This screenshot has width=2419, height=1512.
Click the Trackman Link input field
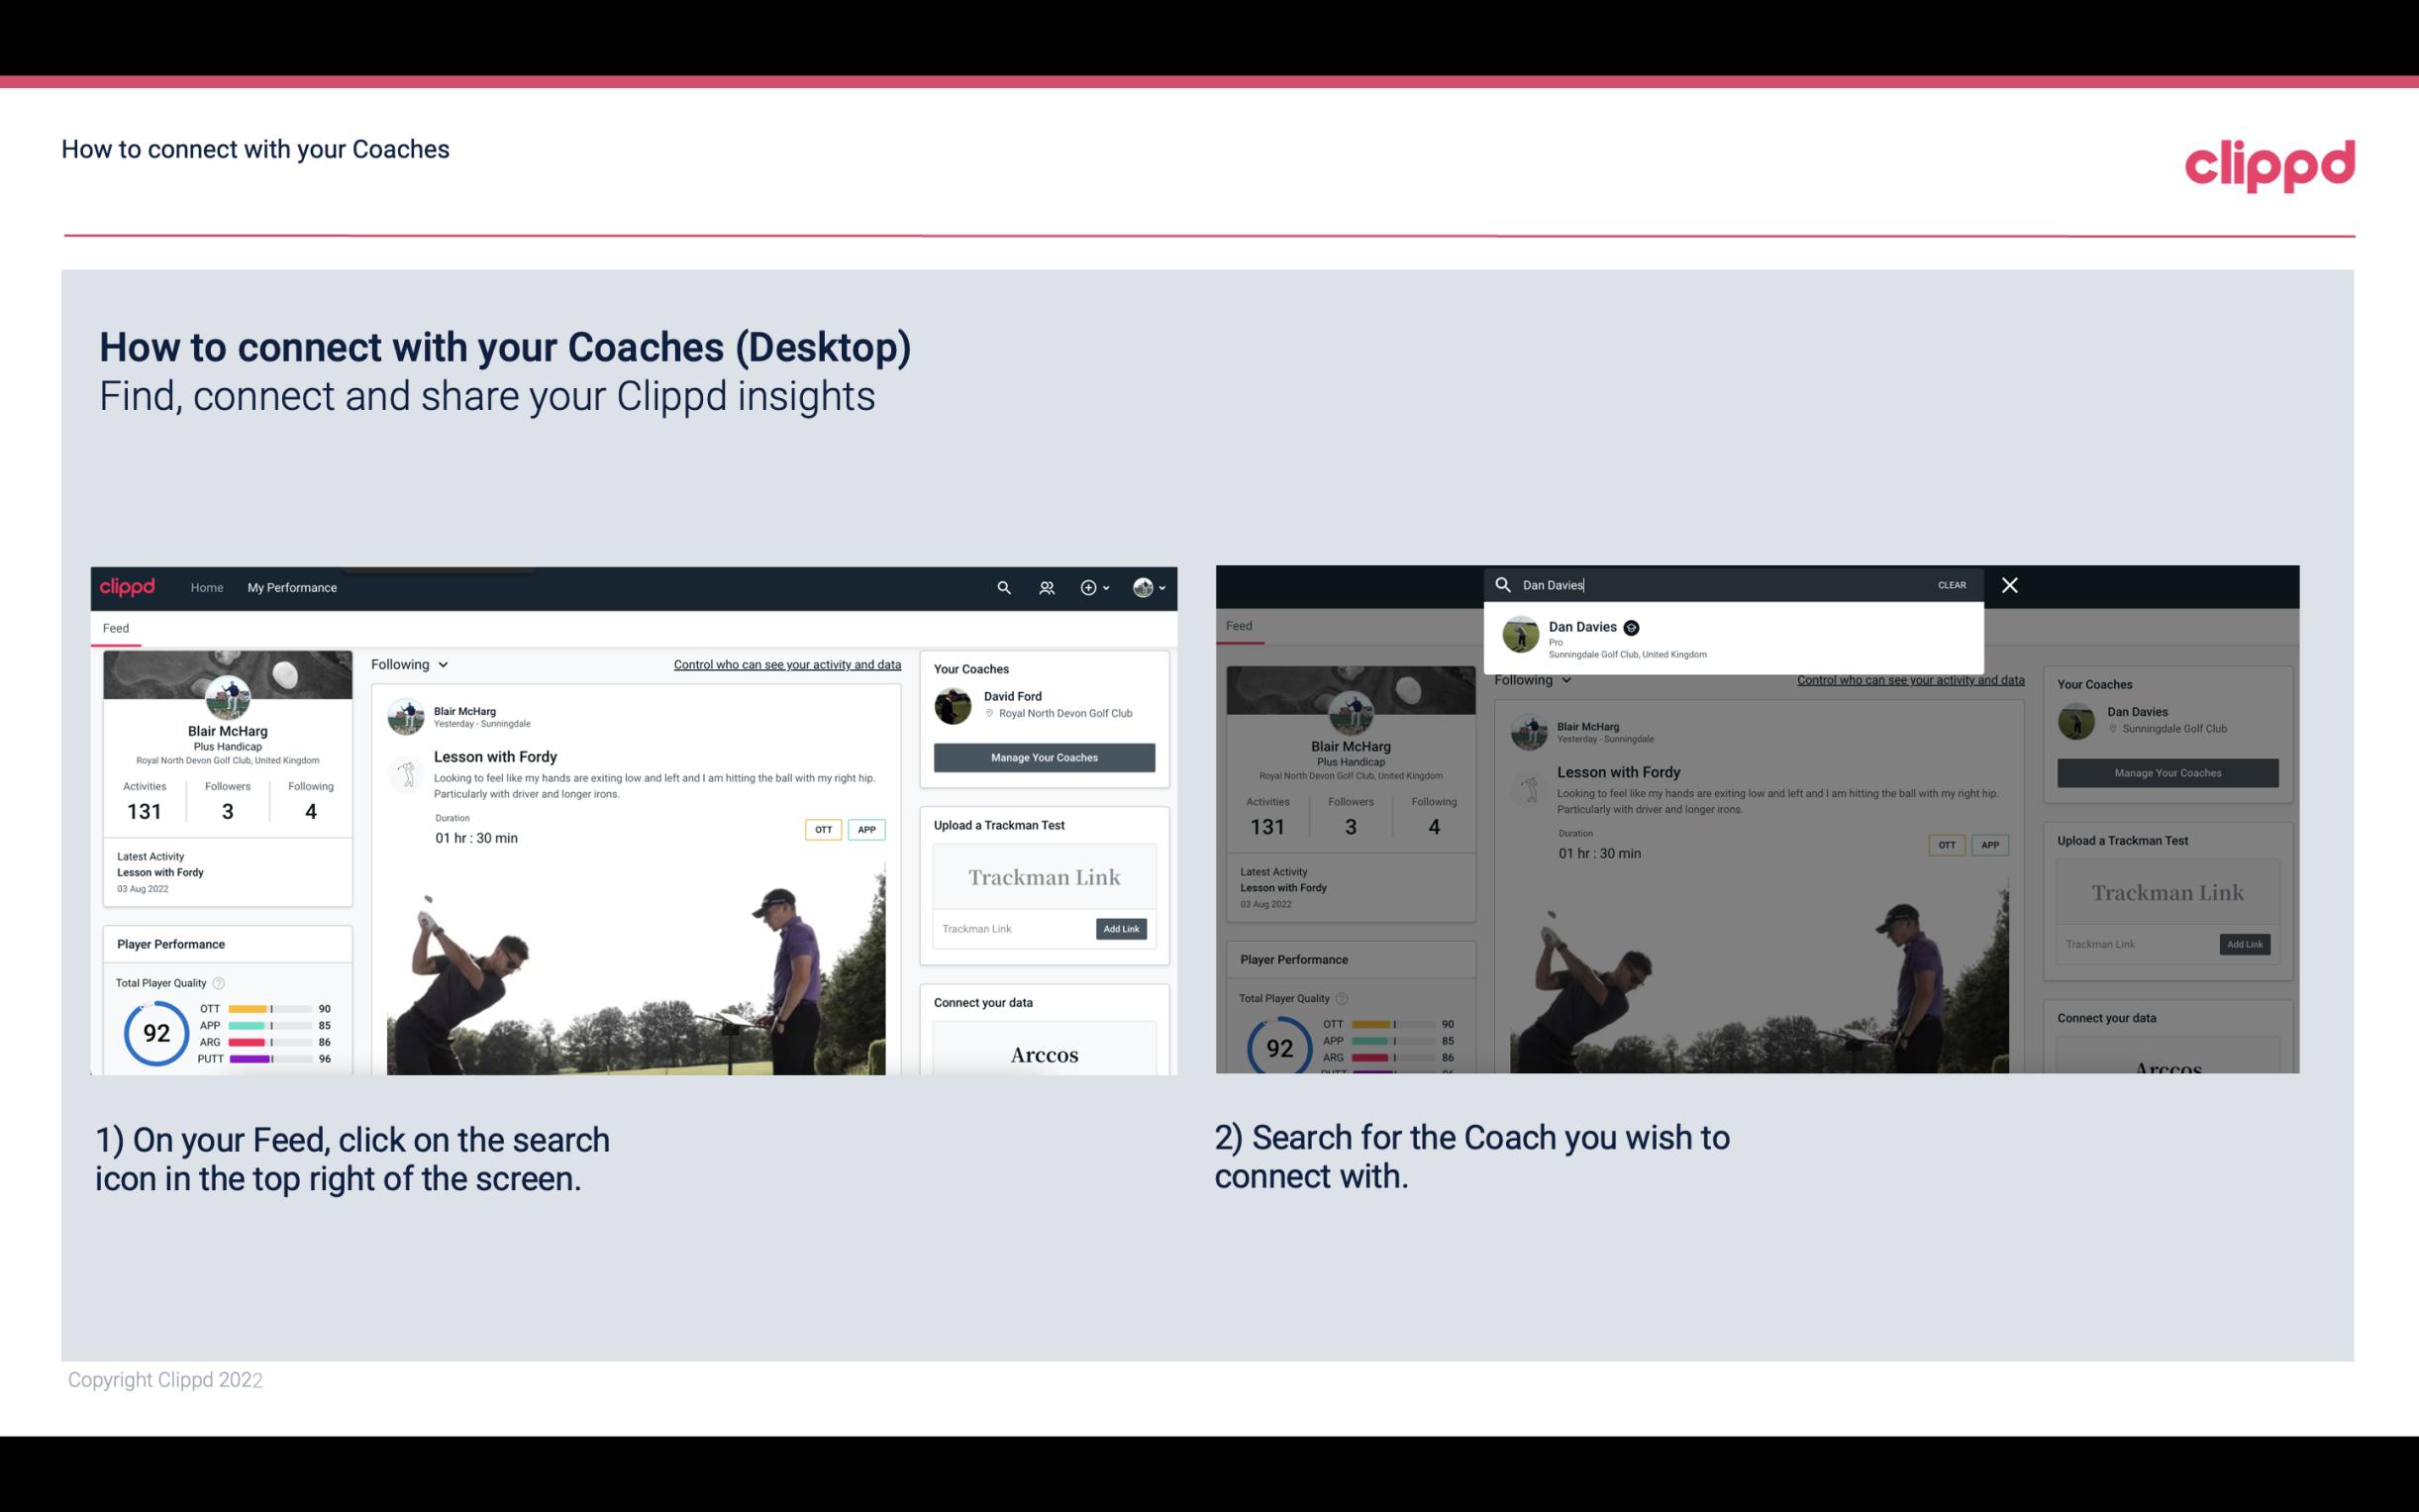point(1008,929)
